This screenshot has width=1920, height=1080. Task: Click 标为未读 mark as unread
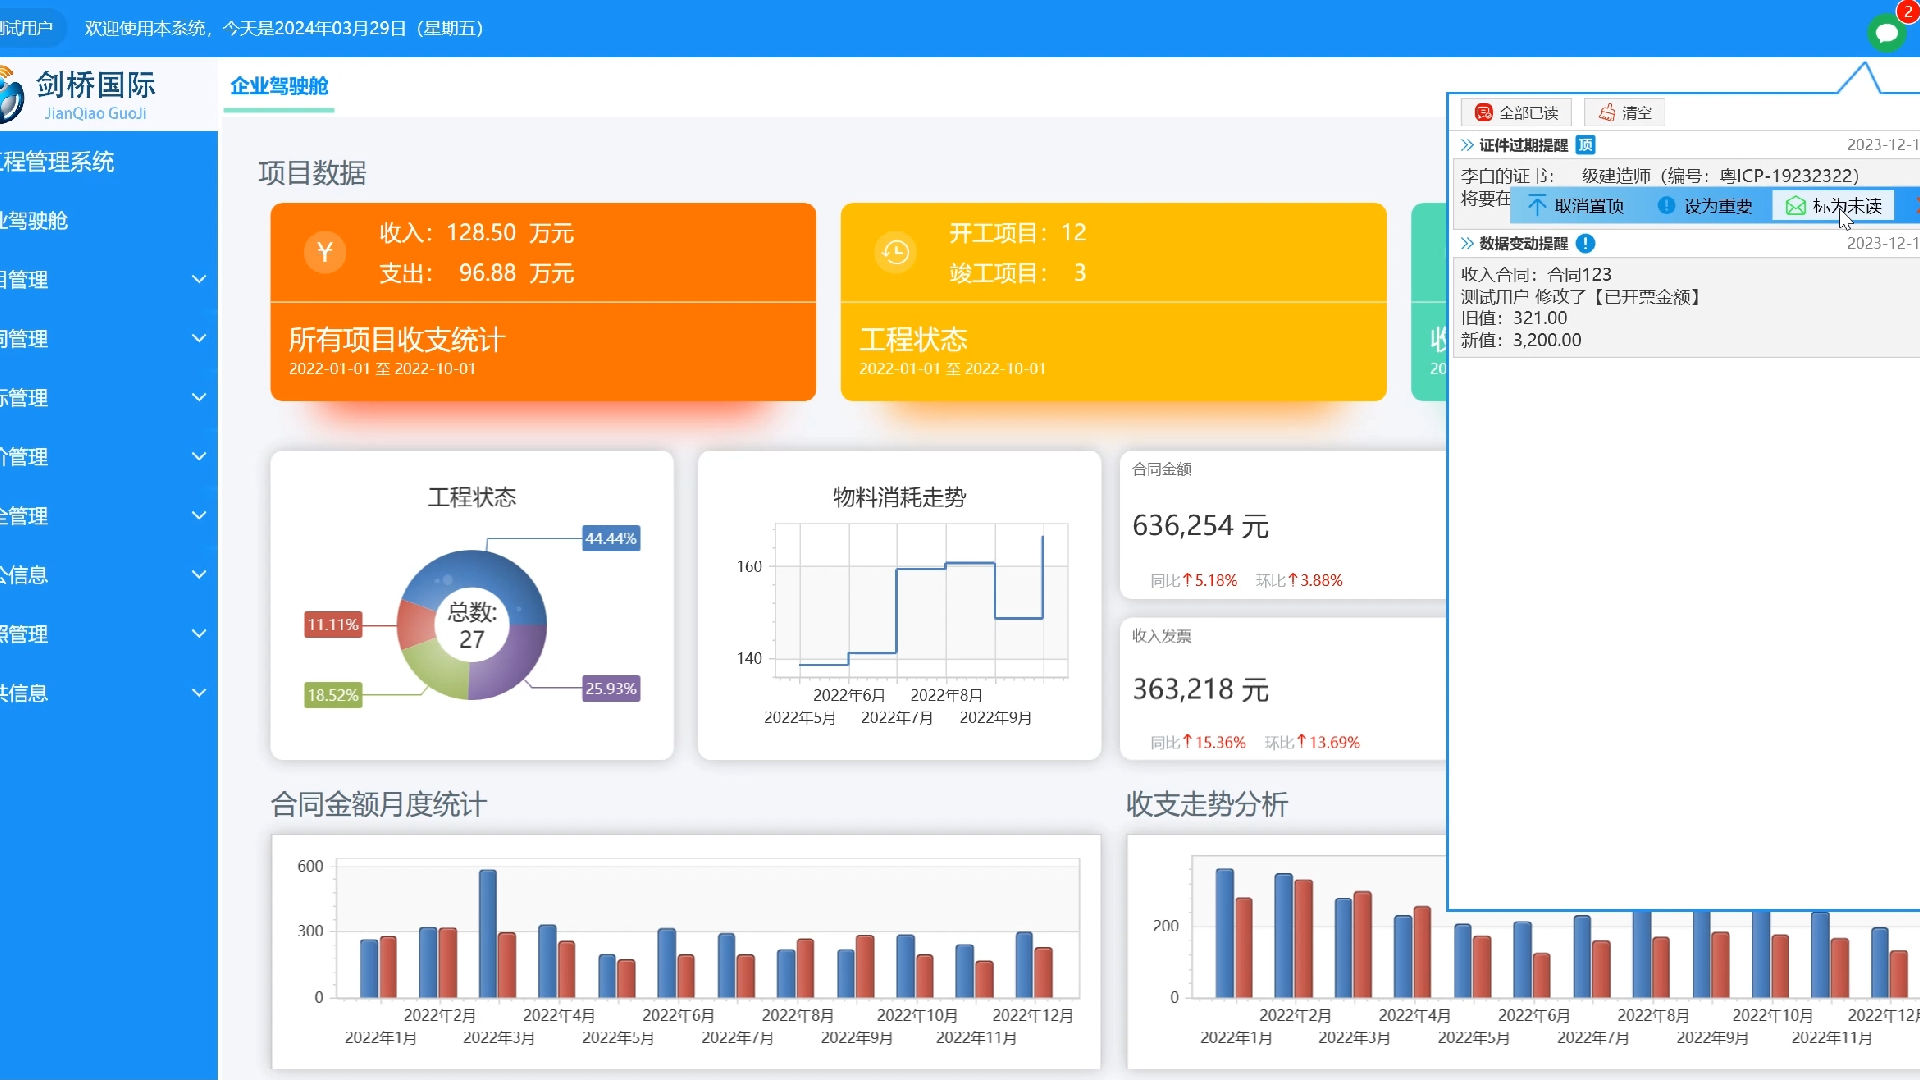[x=1834, y=206]
